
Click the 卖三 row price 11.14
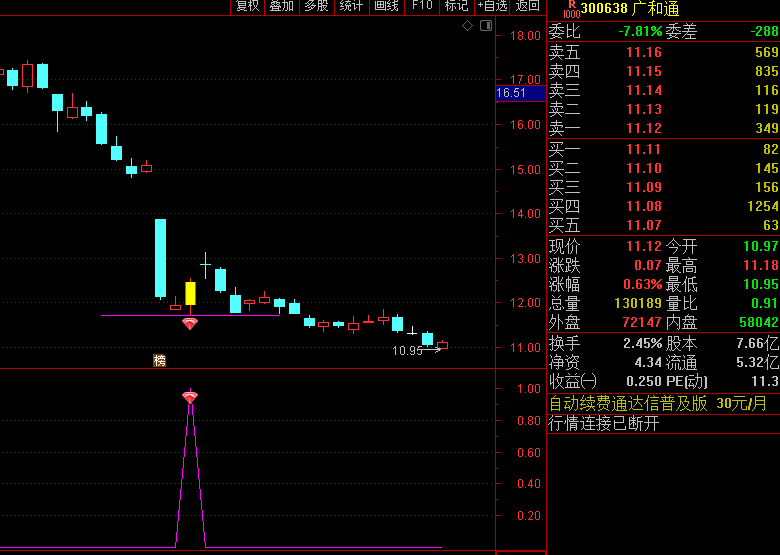(644, 90)
